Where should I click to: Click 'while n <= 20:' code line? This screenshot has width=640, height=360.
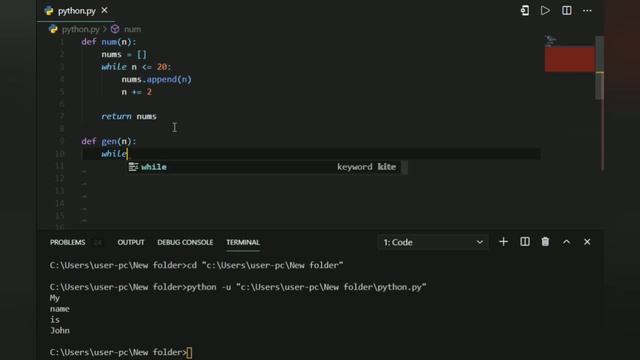136,67
